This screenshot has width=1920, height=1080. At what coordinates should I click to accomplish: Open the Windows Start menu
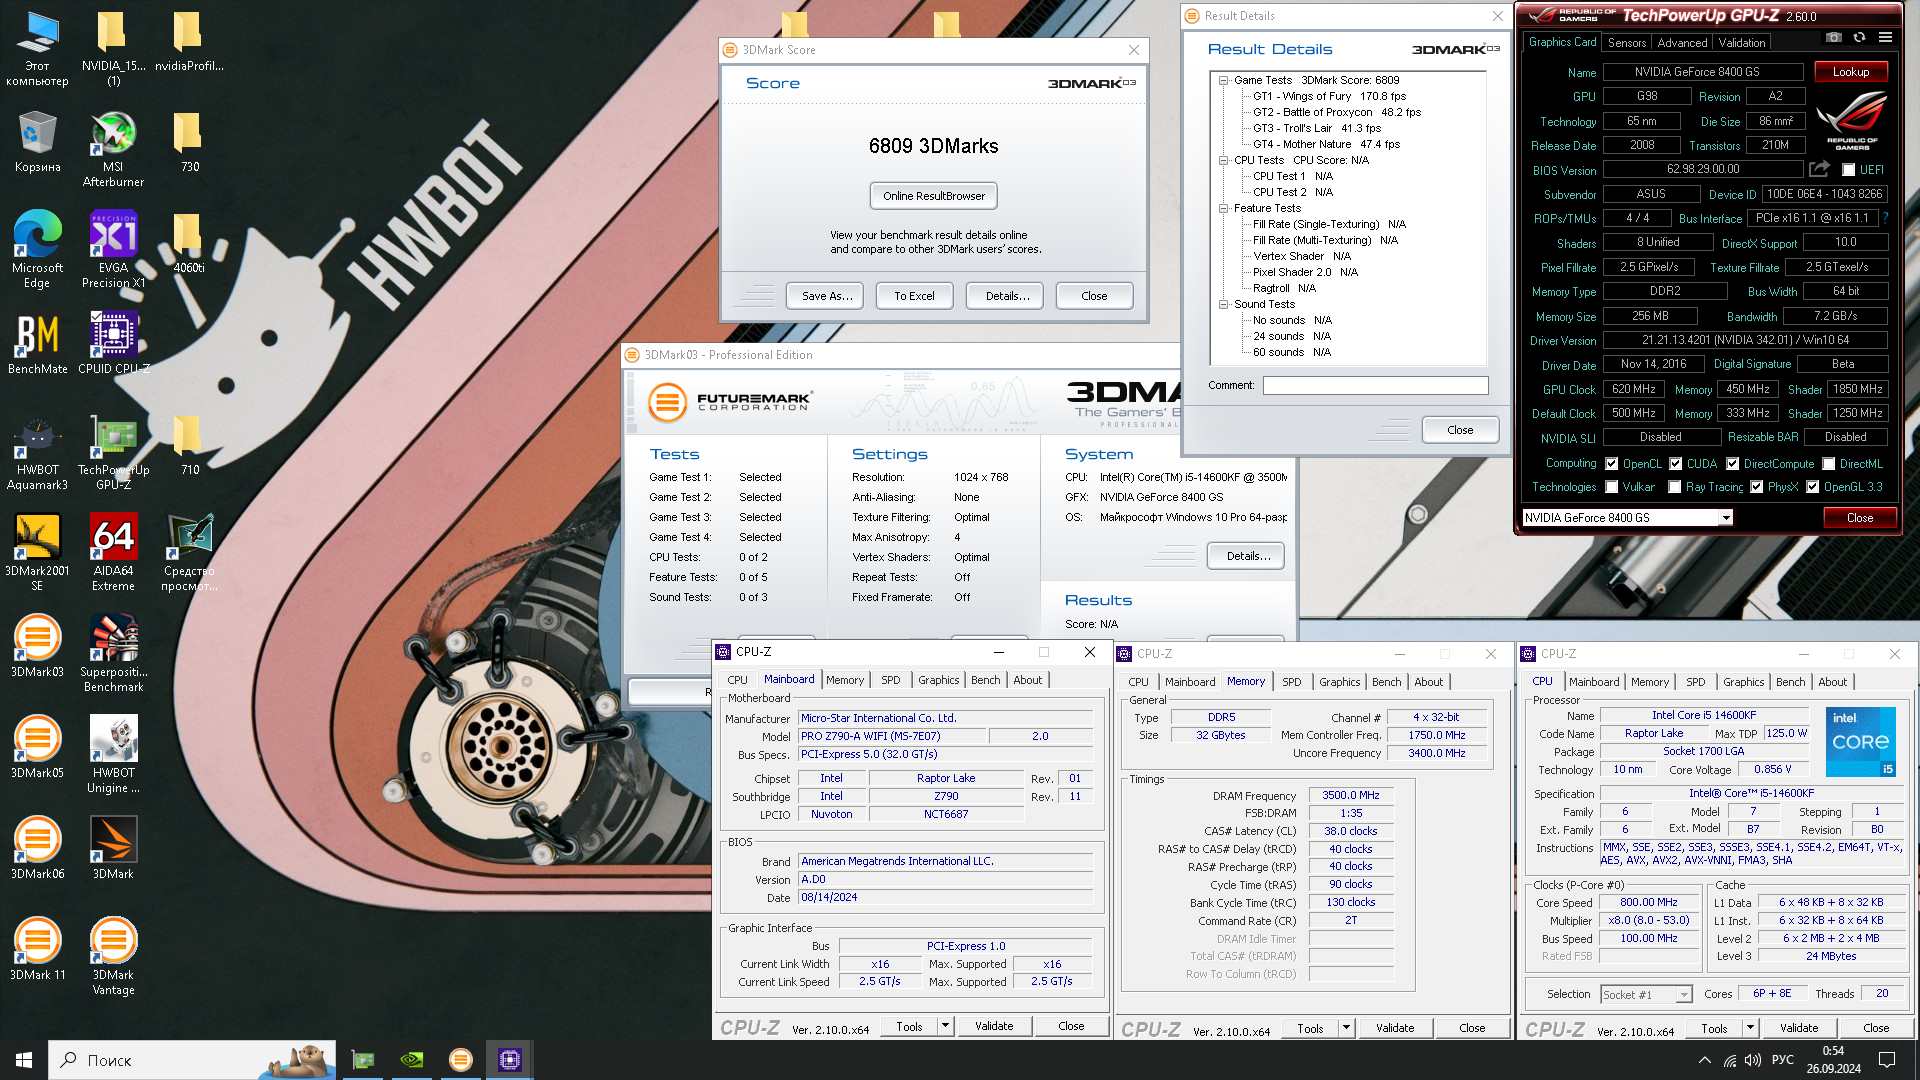pos(24,1060)
